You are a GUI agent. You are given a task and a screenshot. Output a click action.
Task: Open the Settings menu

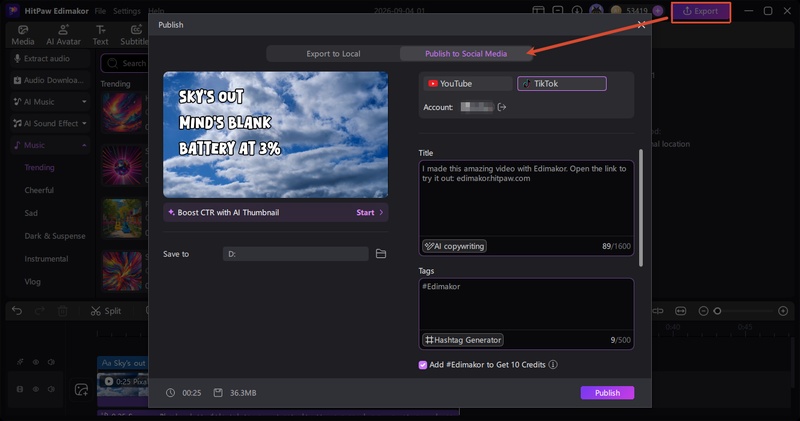[x=127, y=11]
